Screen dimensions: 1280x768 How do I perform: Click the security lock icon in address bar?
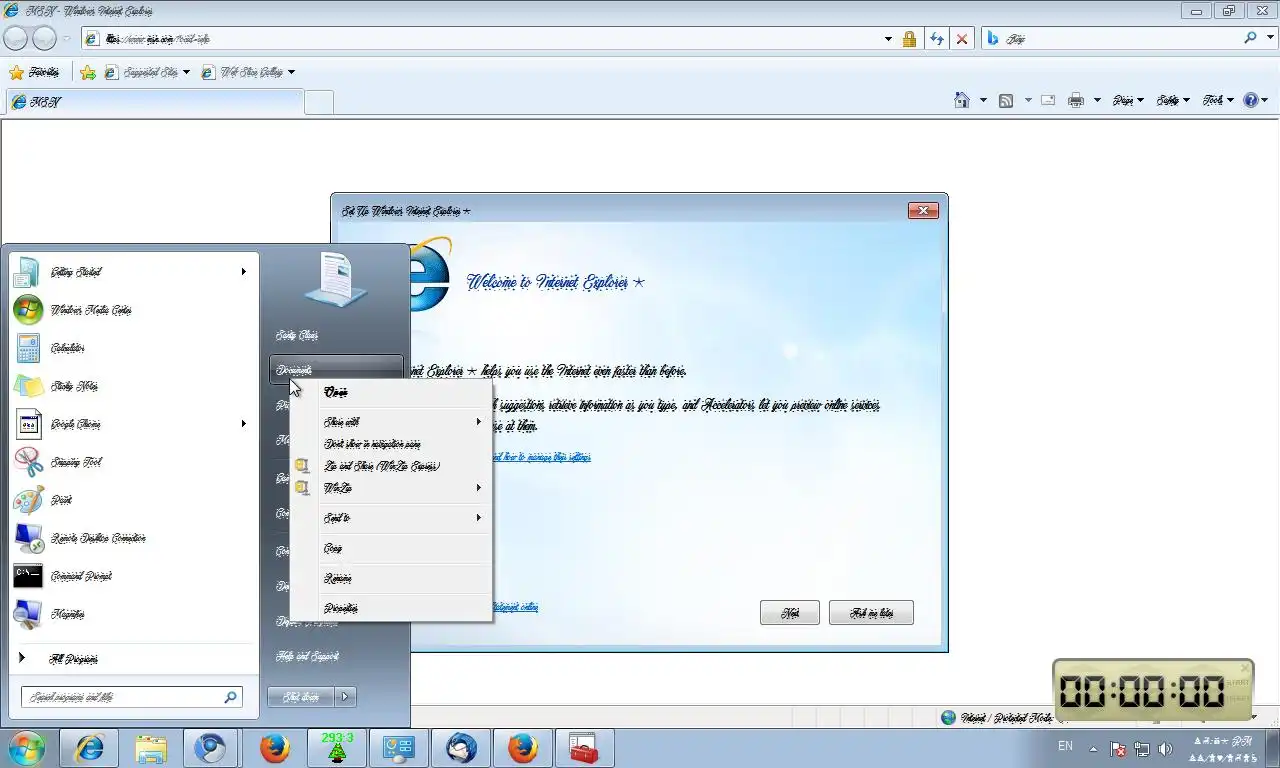coord(909,38)
